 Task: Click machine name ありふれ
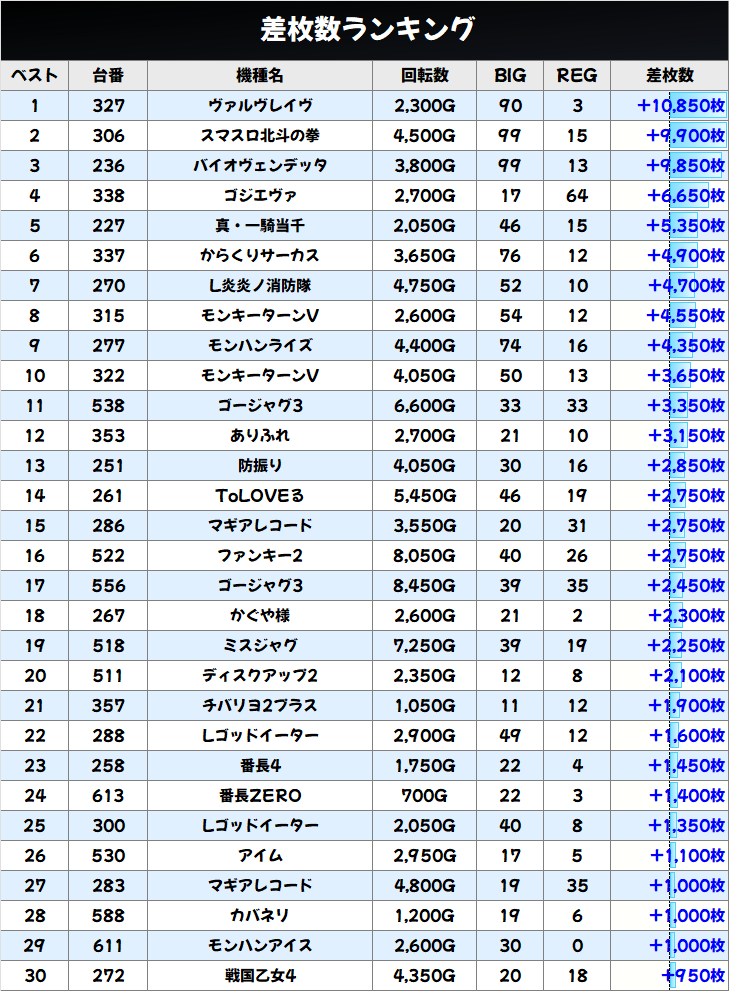point(260,435)
